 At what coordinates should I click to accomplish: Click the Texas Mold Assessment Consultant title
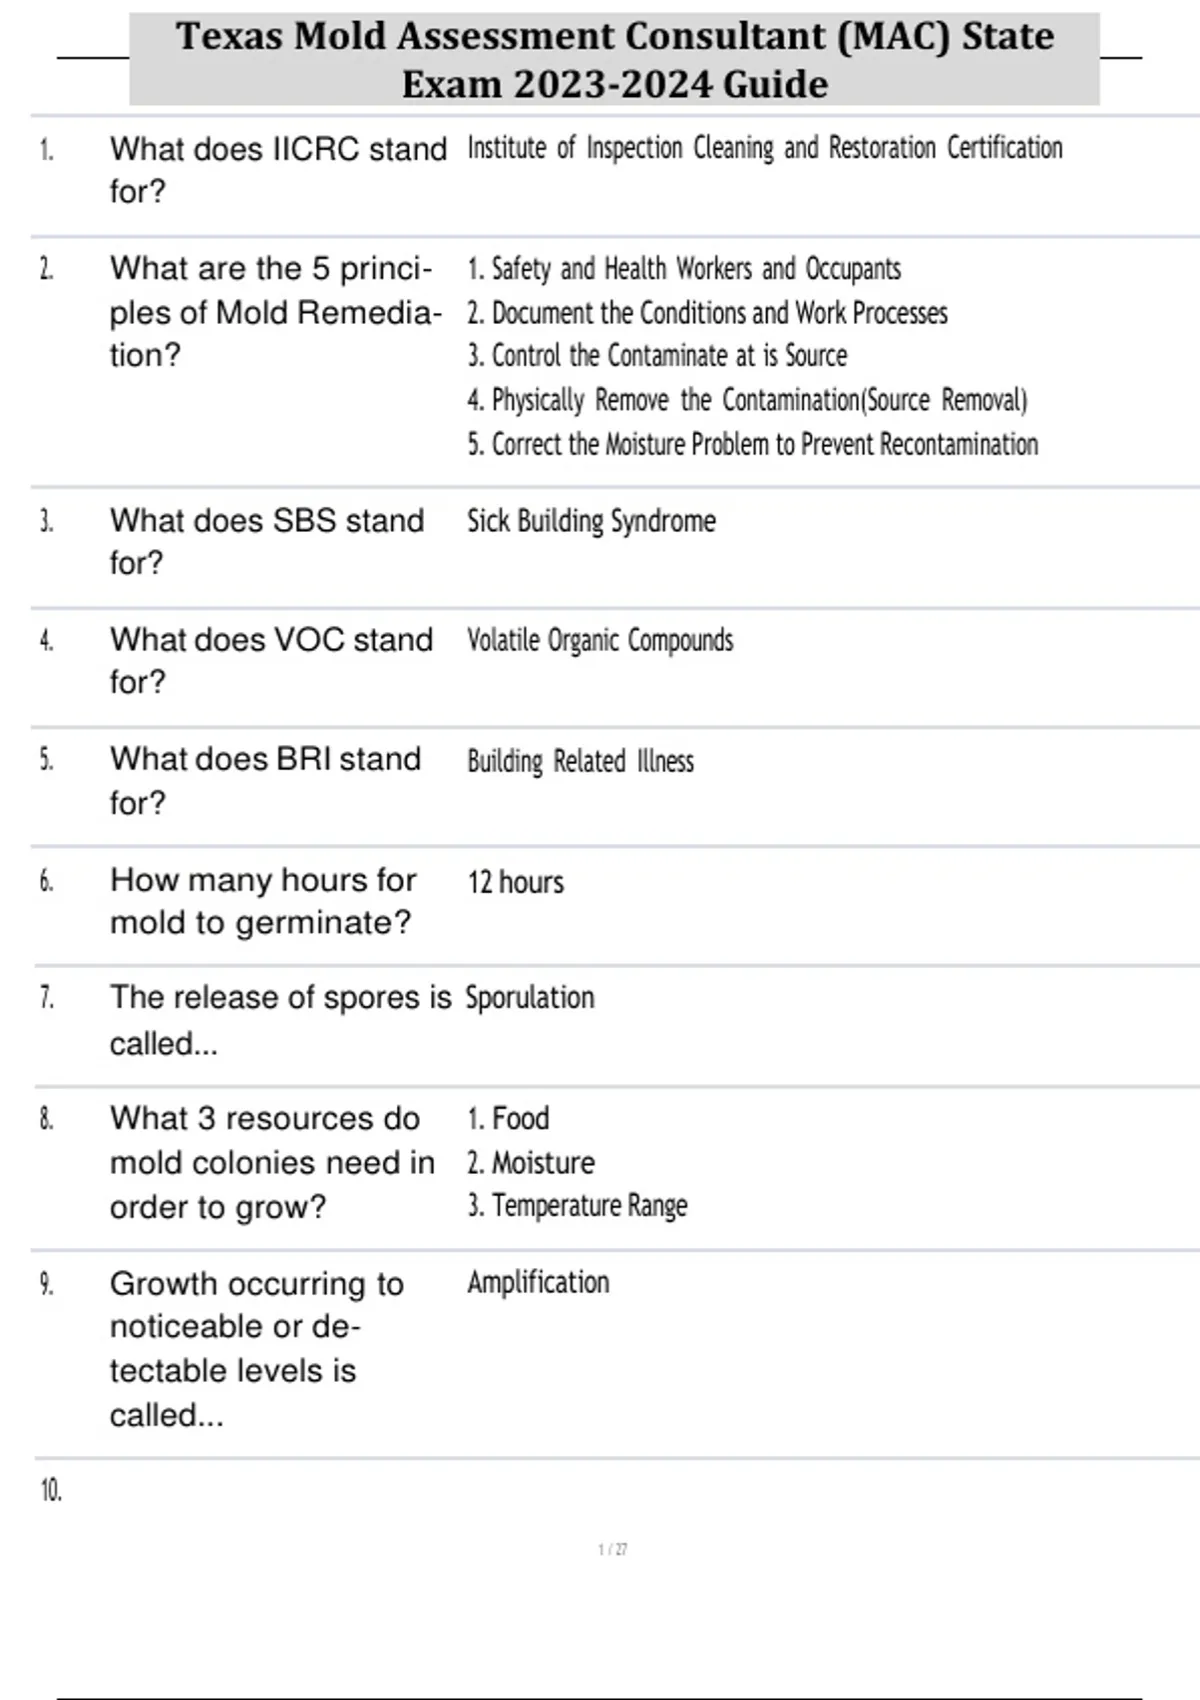[614, 60]
